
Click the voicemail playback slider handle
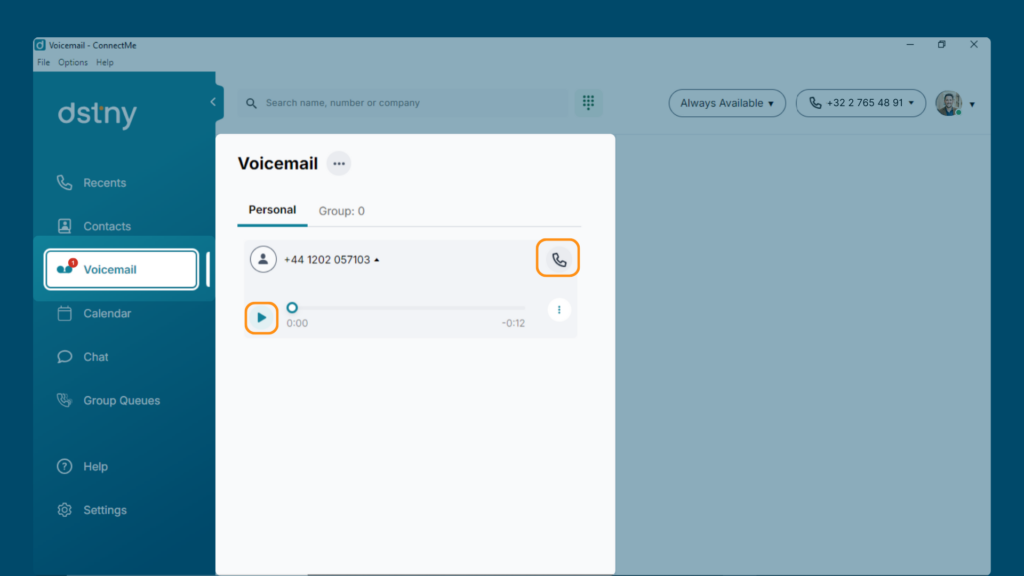[292, 308]
